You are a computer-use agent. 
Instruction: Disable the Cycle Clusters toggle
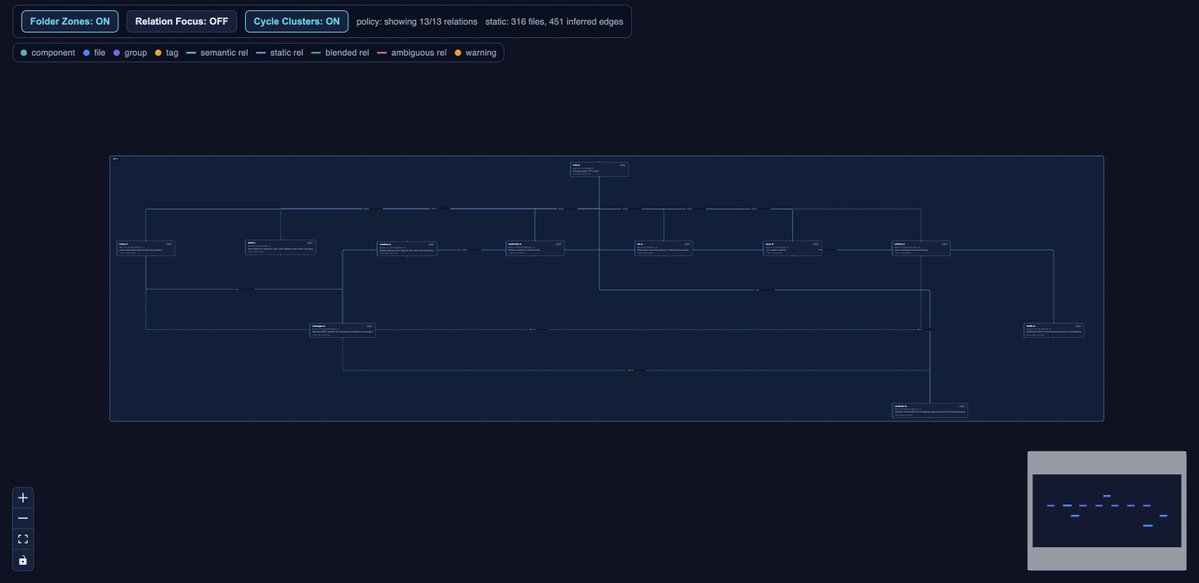pos(297,21)
